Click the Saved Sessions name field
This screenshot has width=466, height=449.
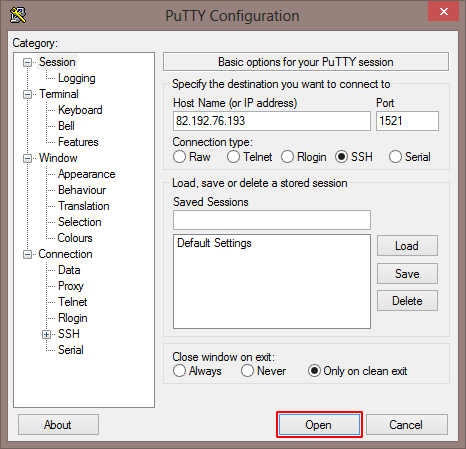click(x=272, y=220)
